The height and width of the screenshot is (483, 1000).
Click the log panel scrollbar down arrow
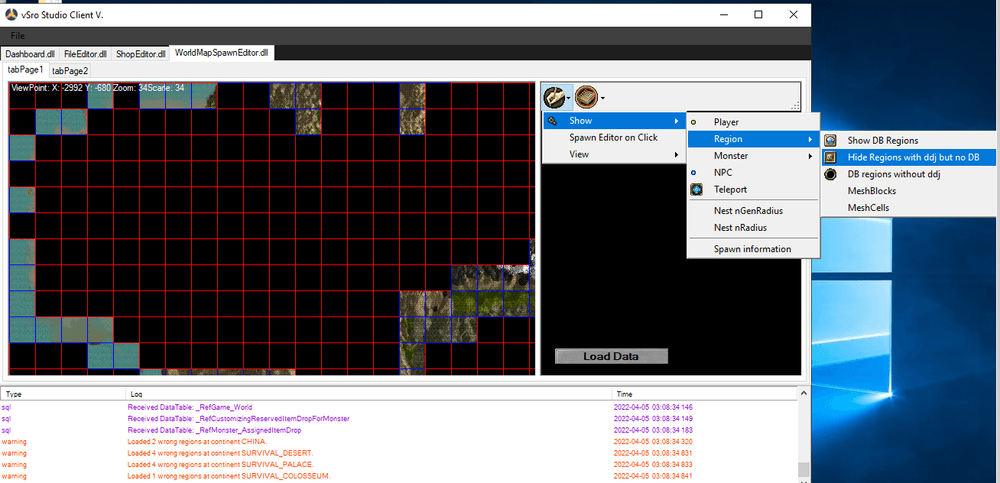(x=803, y=476)
